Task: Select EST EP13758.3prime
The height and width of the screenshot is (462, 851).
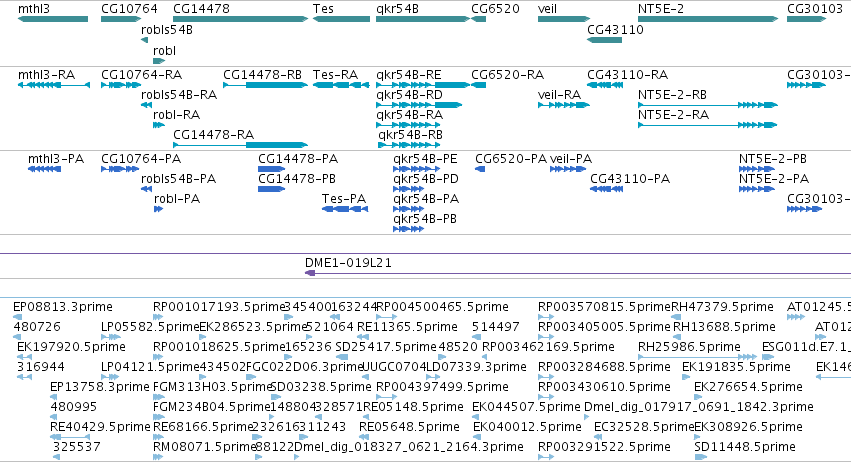Action: click(54, 397)
